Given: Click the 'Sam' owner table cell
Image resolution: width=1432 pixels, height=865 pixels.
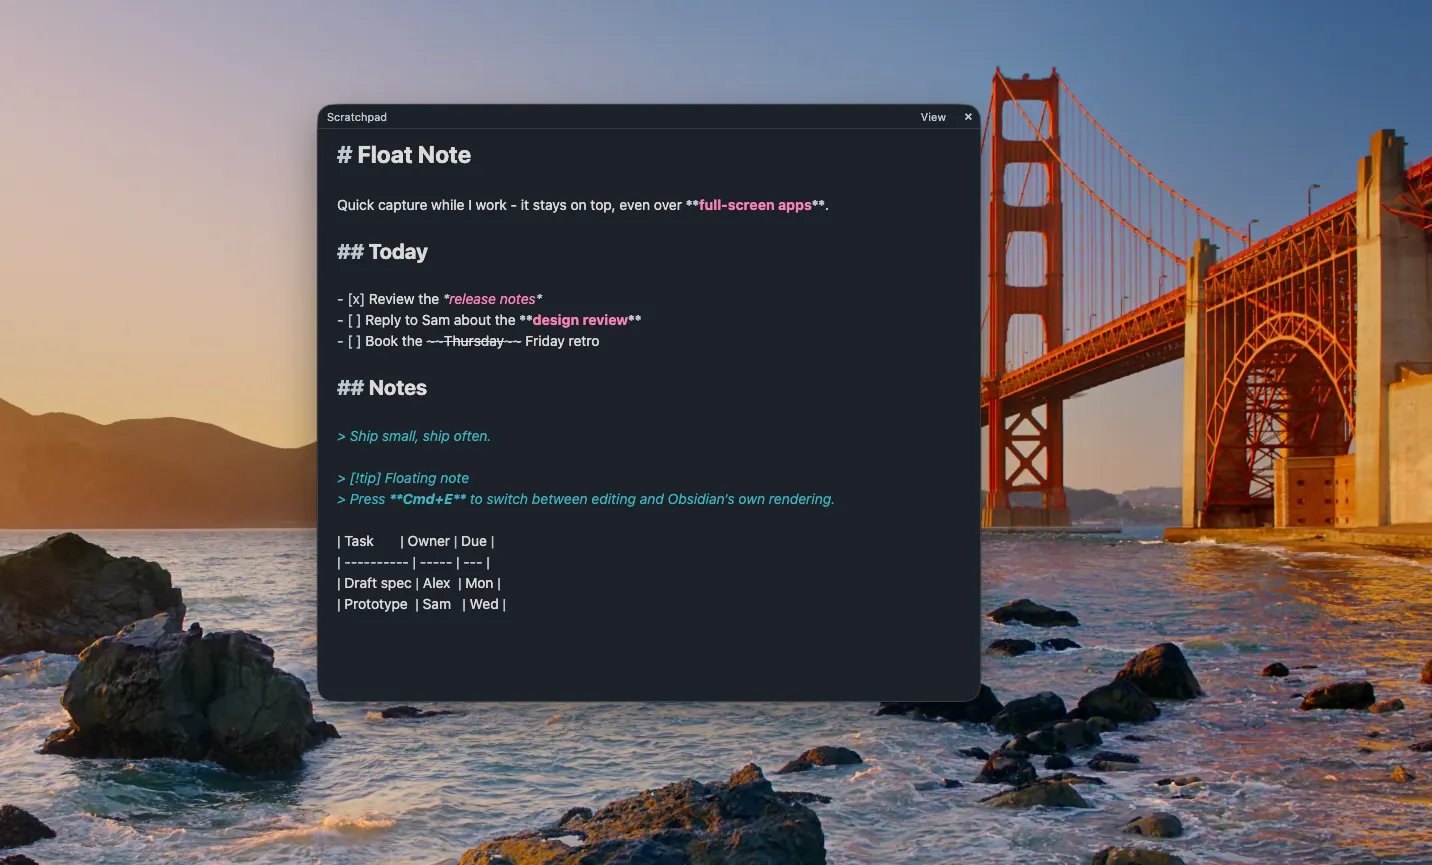Looking at the screenshot, I should (x=437, y=604).
